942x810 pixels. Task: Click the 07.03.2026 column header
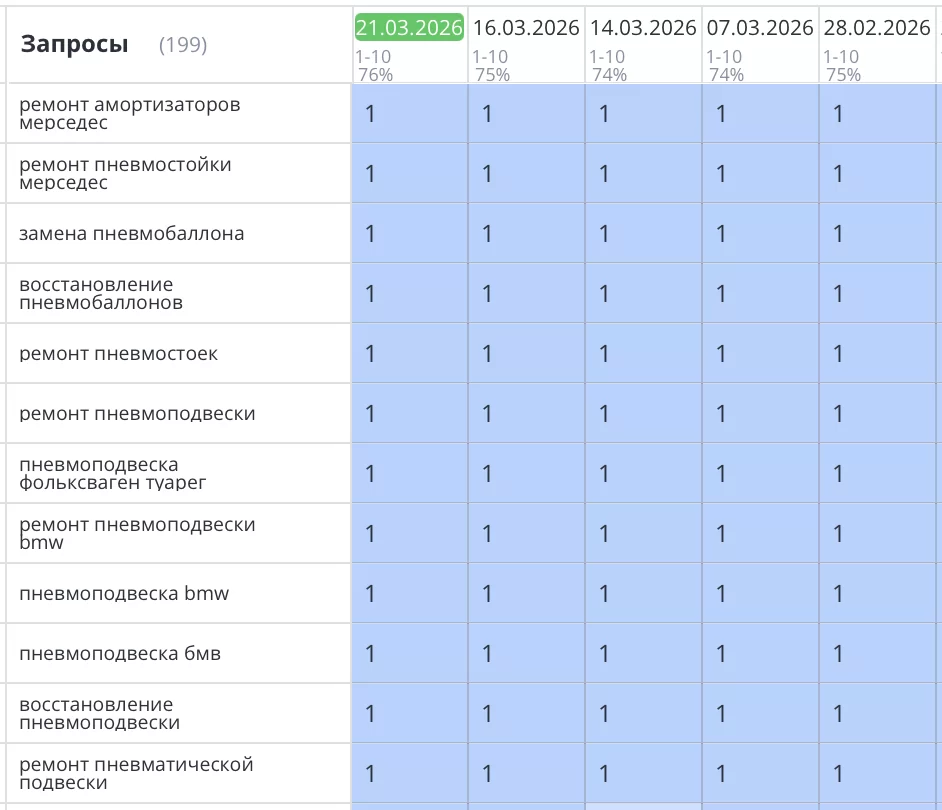[759, 28]
